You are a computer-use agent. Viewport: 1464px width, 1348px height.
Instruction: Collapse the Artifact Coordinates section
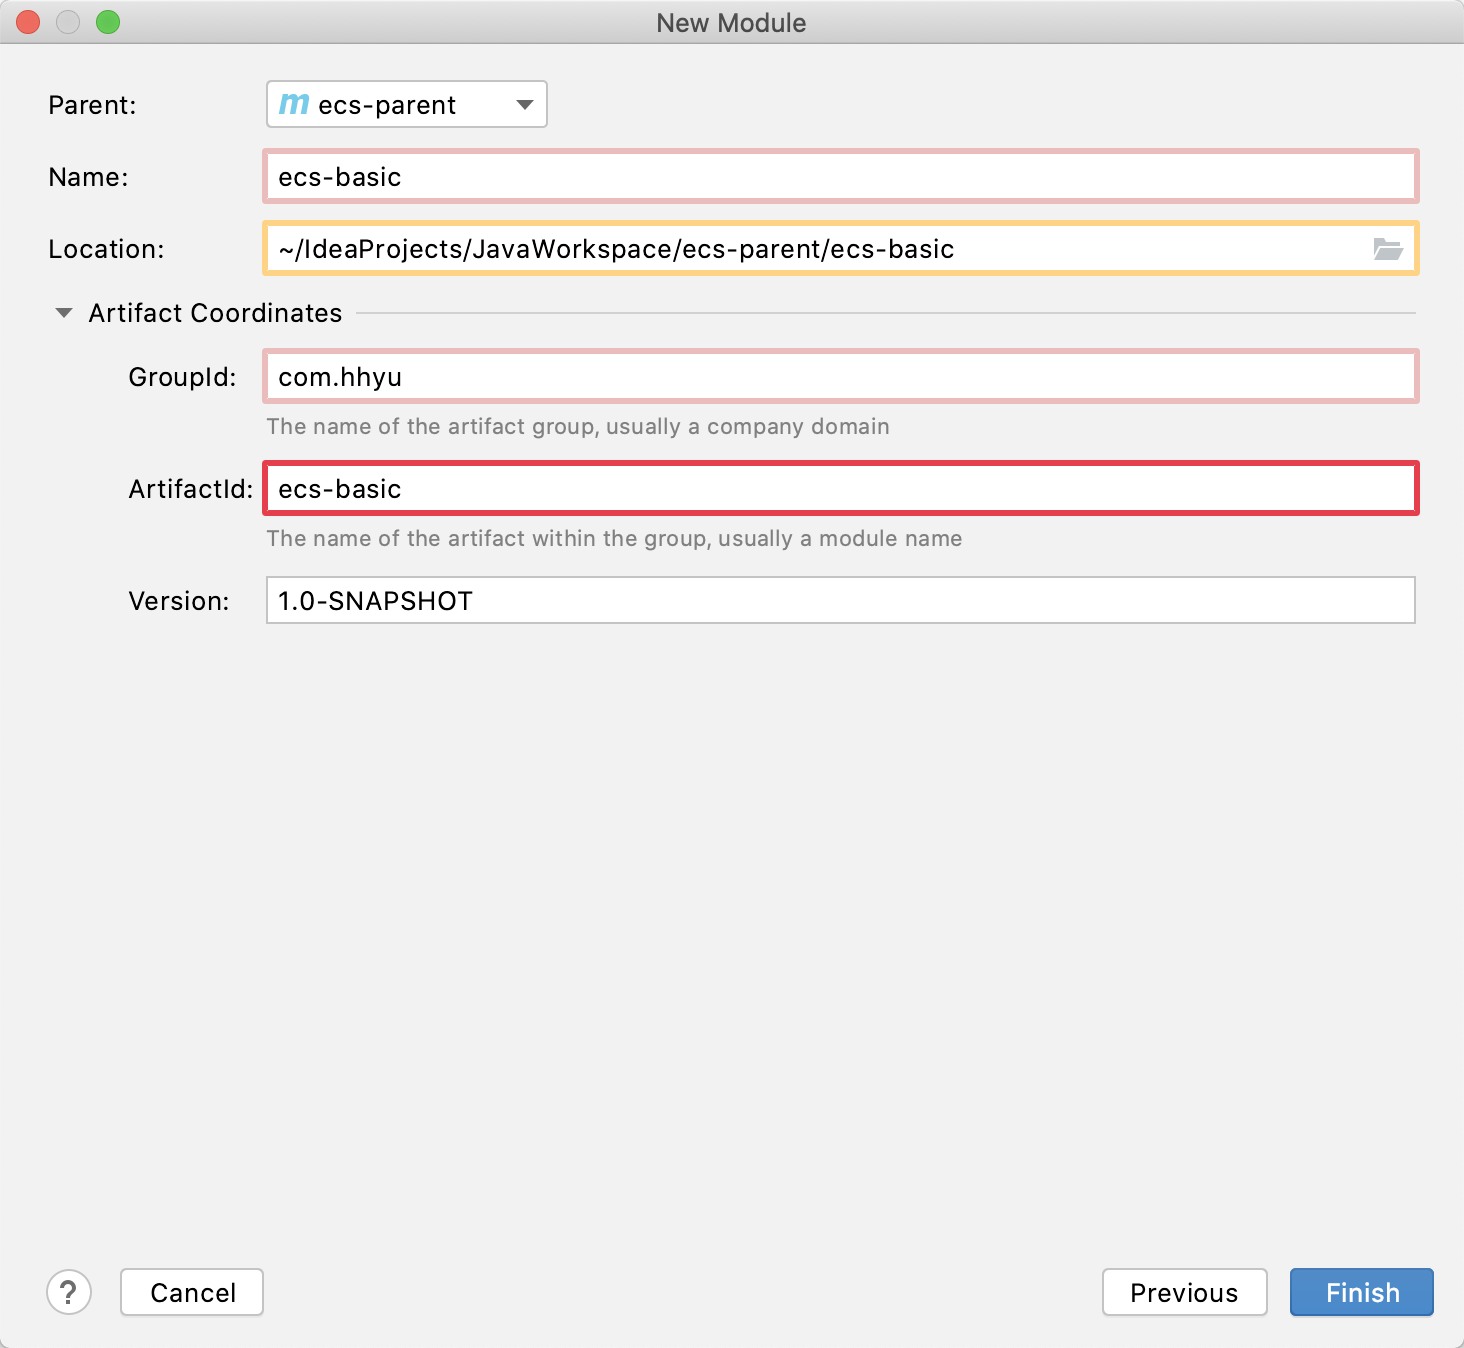pos(64,313)
